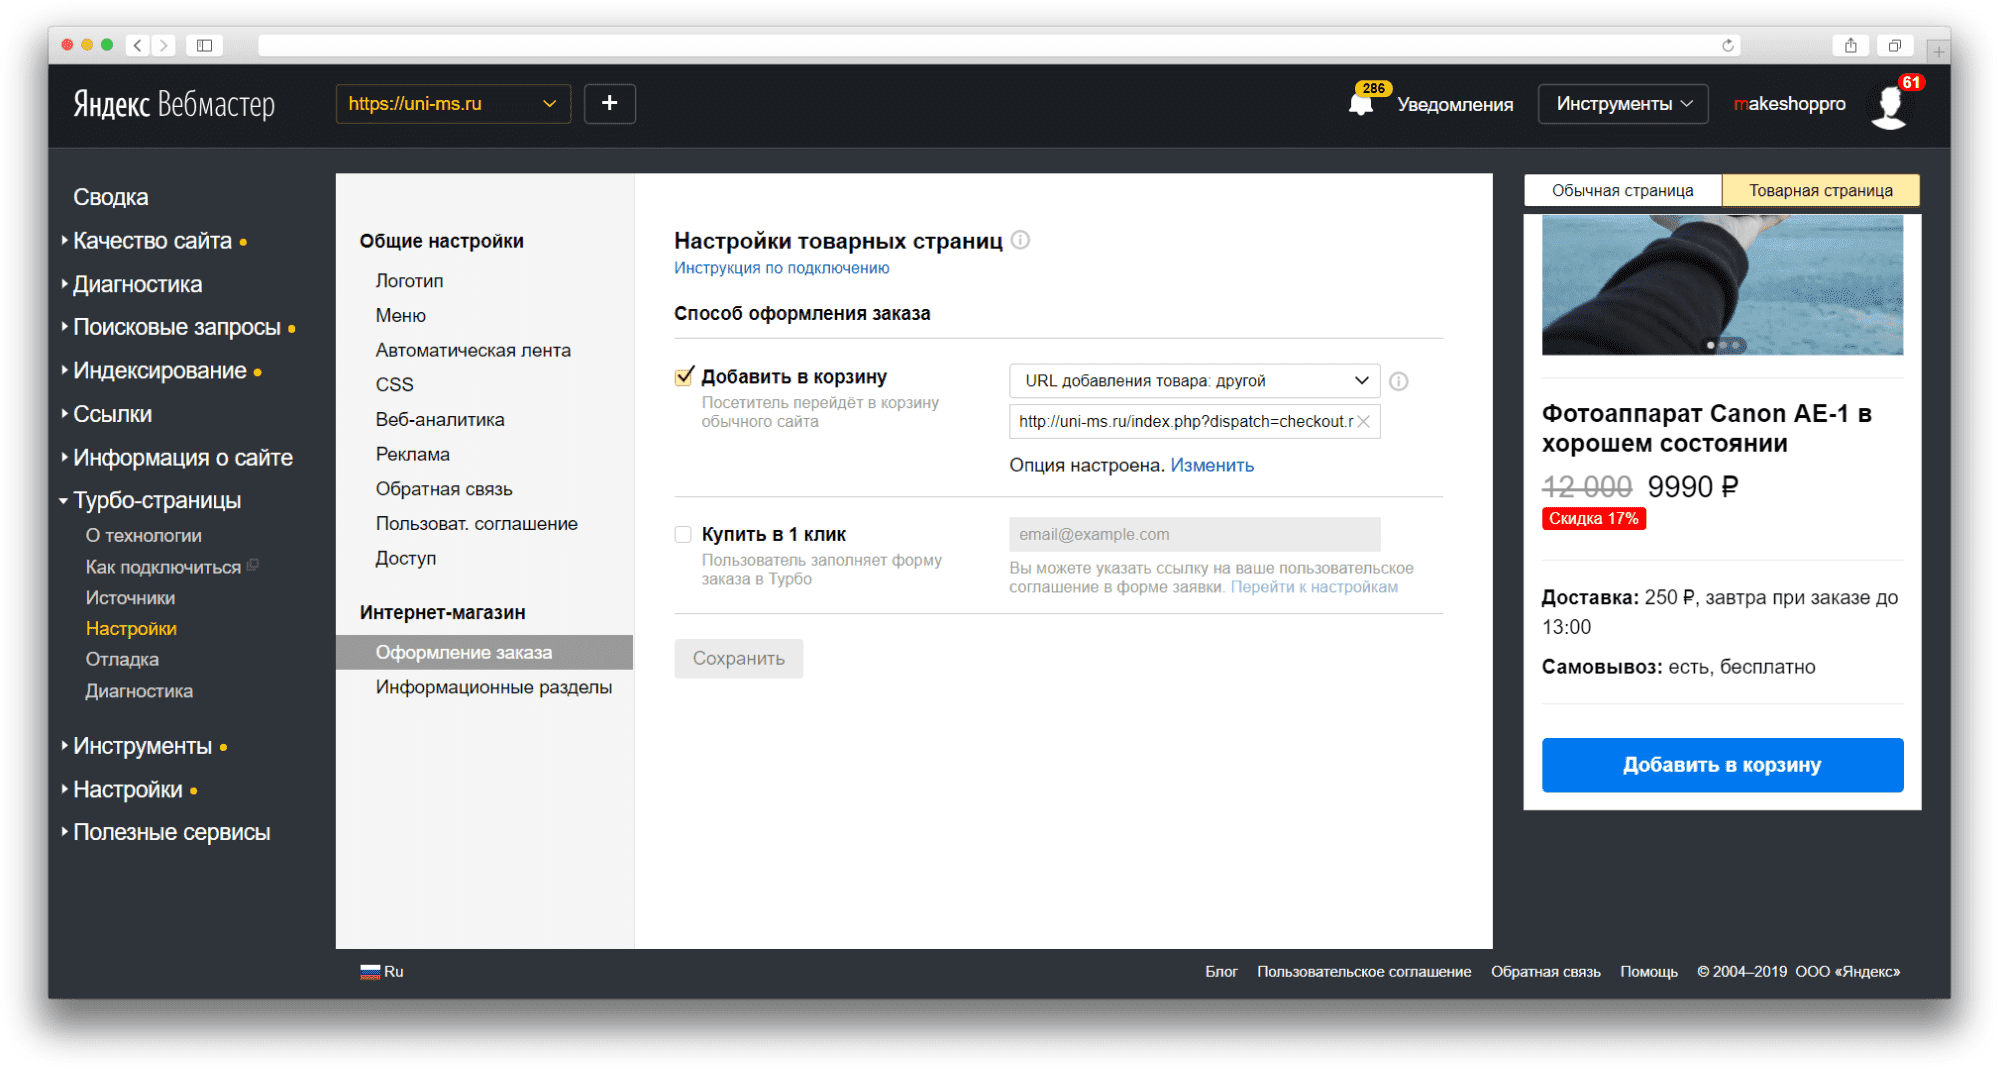The image size is (1999, 1069).
Task: Expand Полезные сервисы section
Action: point(171,832)
